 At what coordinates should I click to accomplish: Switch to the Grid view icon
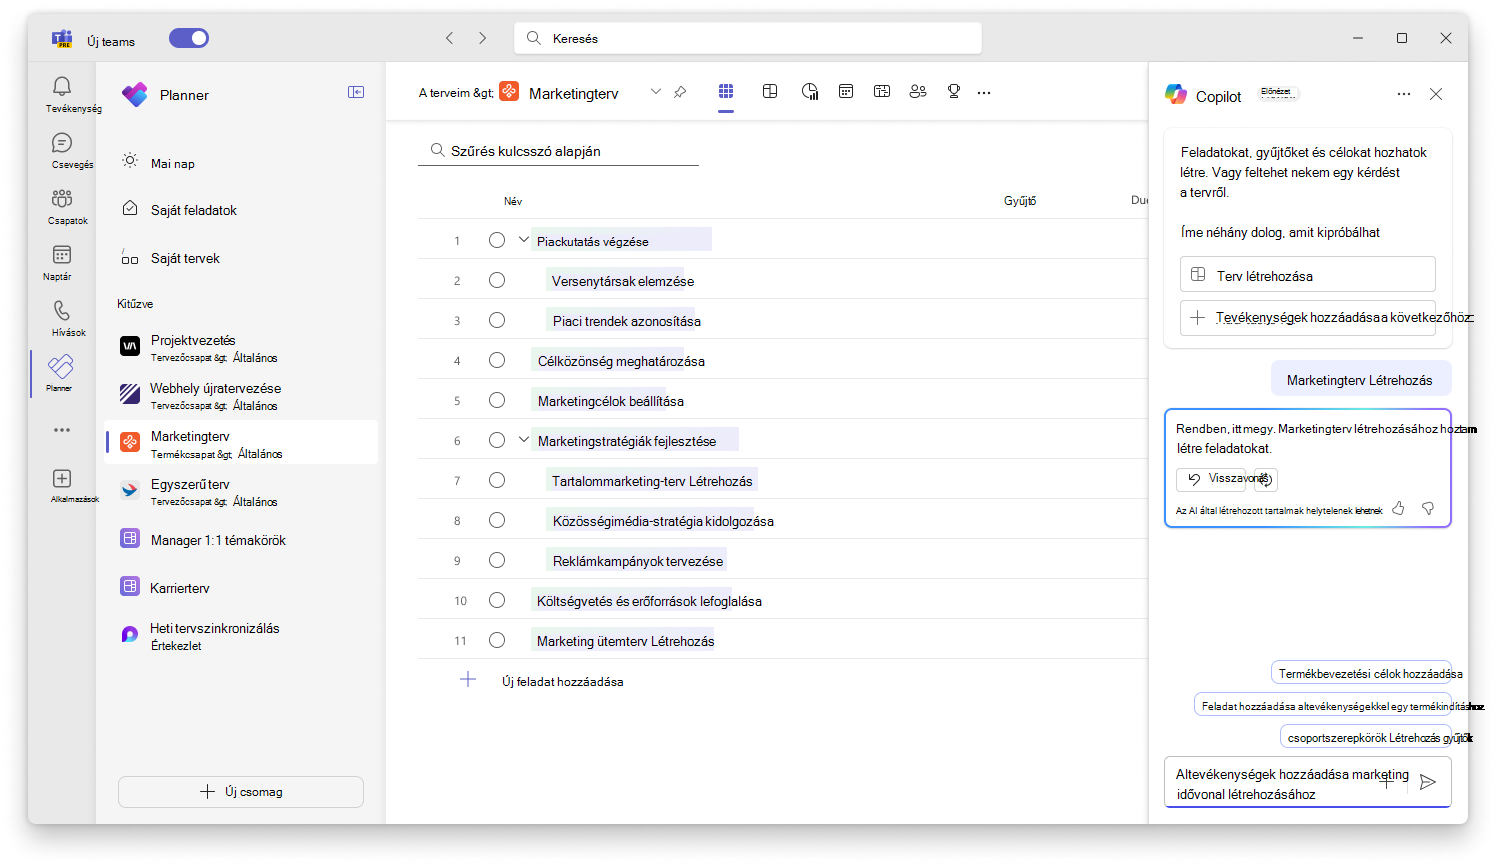726,91
